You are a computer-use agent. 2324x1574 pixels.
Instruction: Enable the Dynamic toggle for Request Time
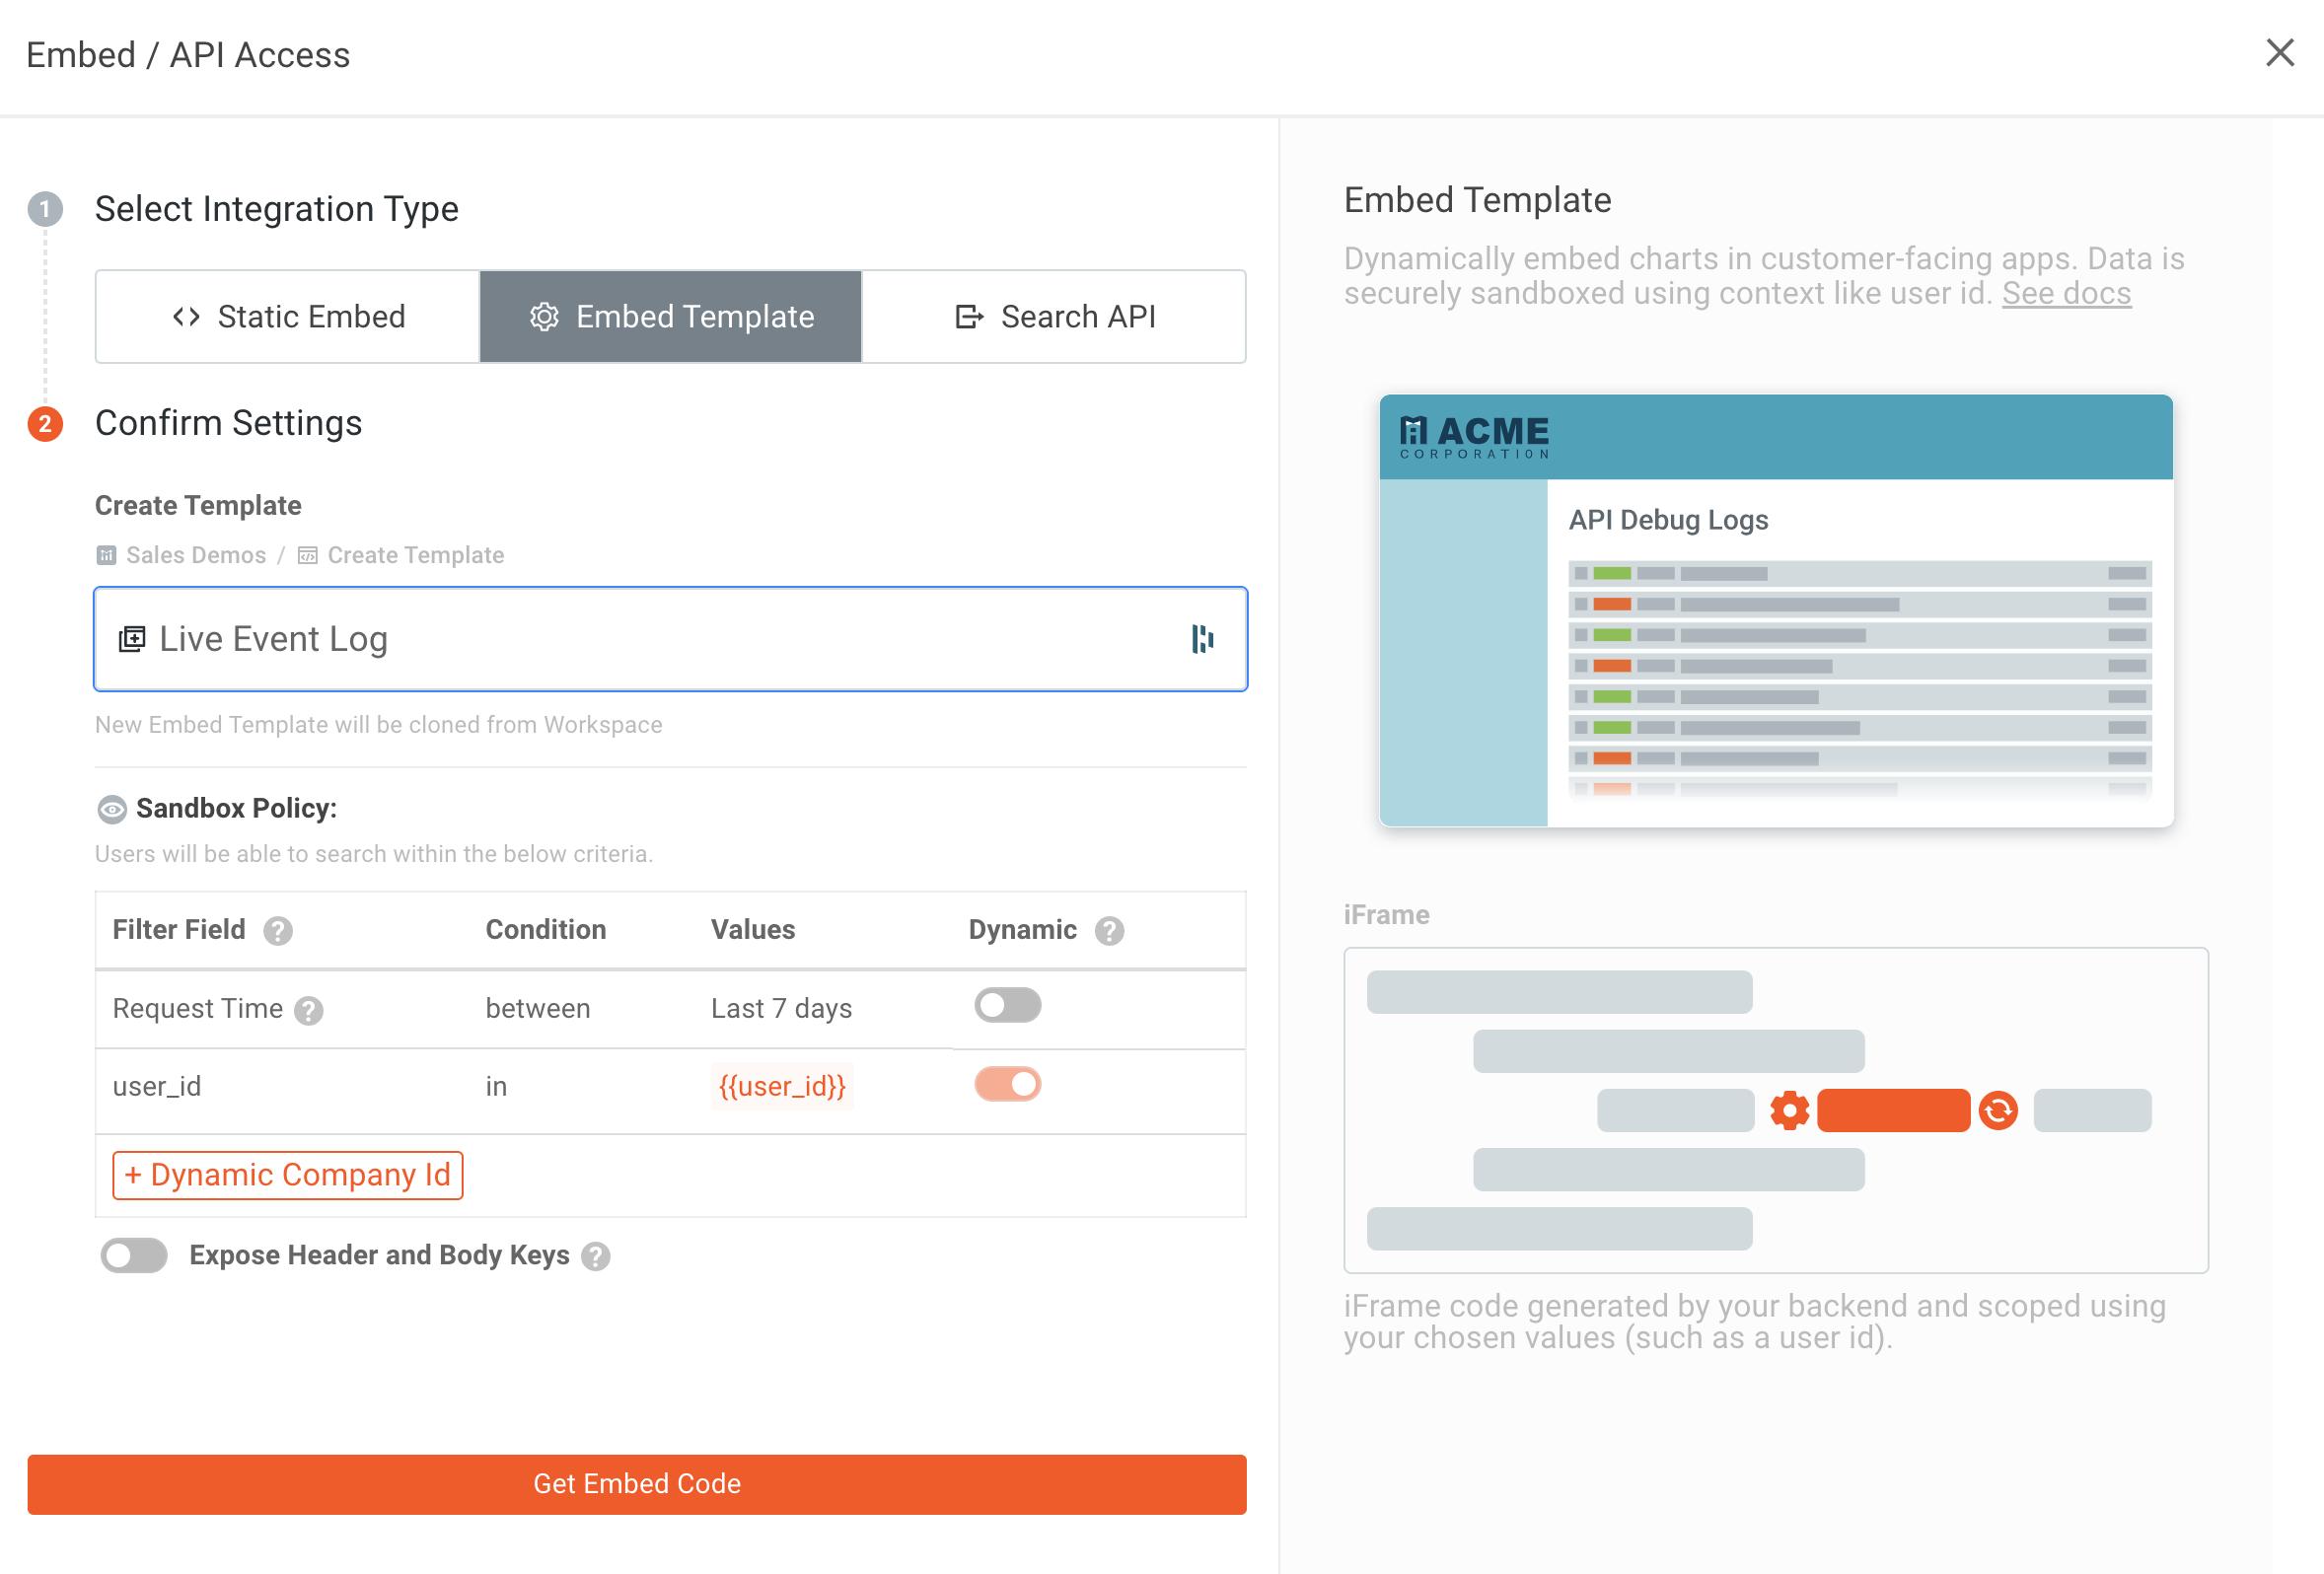click(x=1007, y=1006)
